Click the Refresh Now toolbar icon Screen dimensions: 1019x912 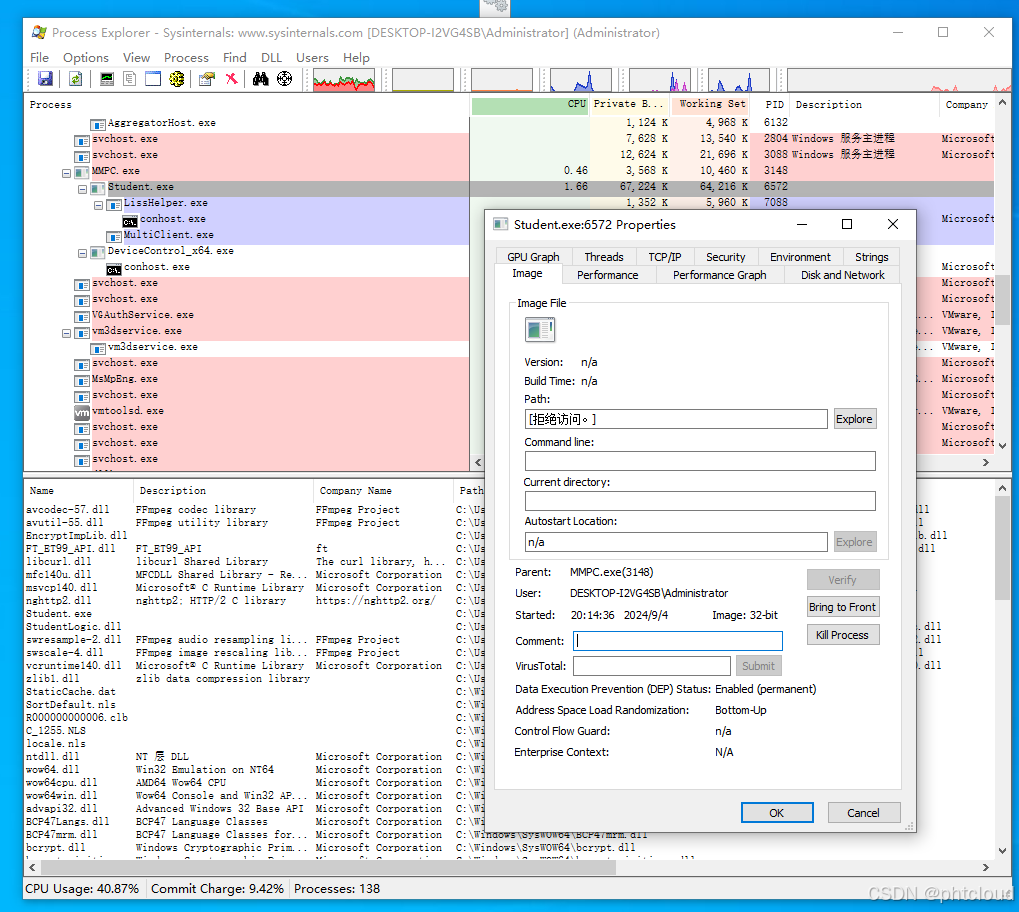tap(75, 79)
